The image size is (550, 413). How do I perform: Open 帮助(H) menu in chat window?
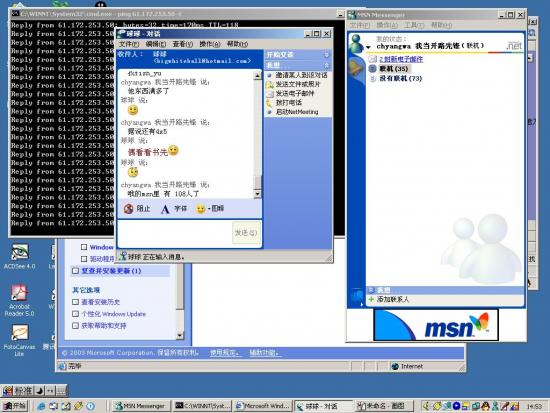click(x=237, y=44)
